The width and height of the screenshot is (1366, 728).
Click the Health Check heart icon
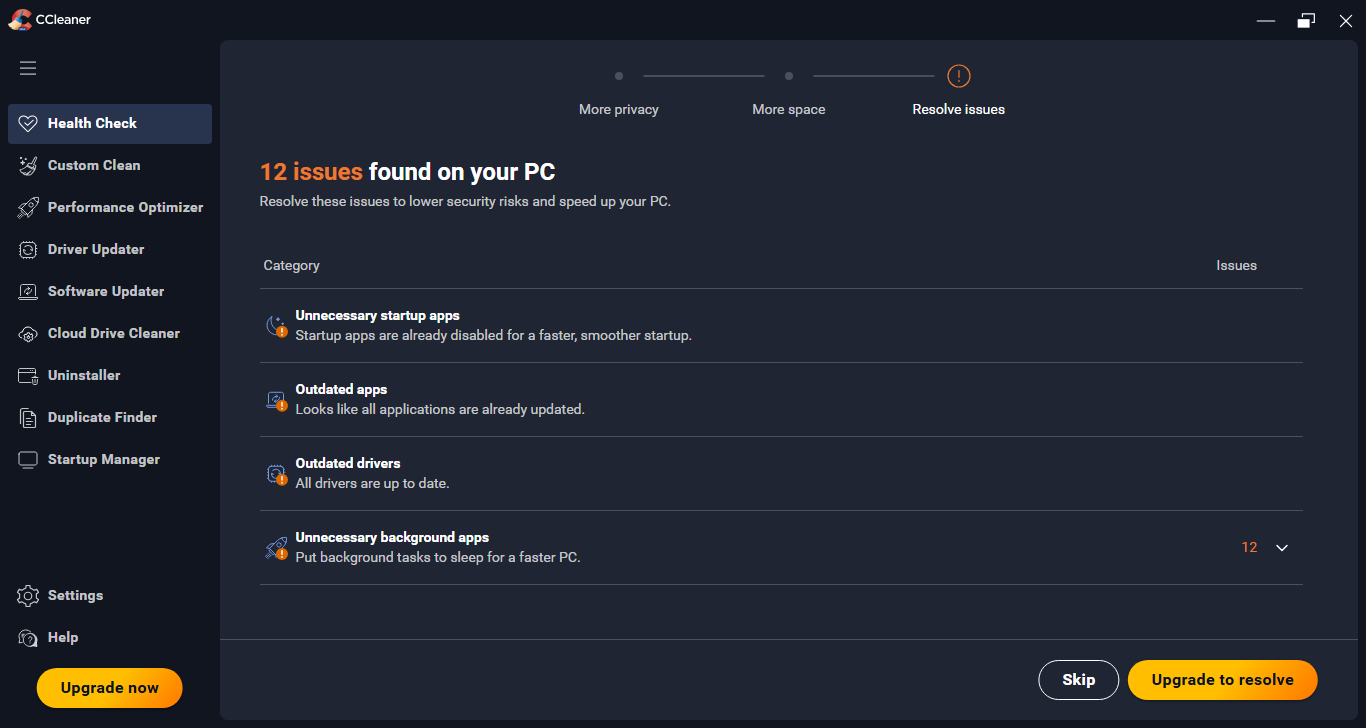(28, 124)
